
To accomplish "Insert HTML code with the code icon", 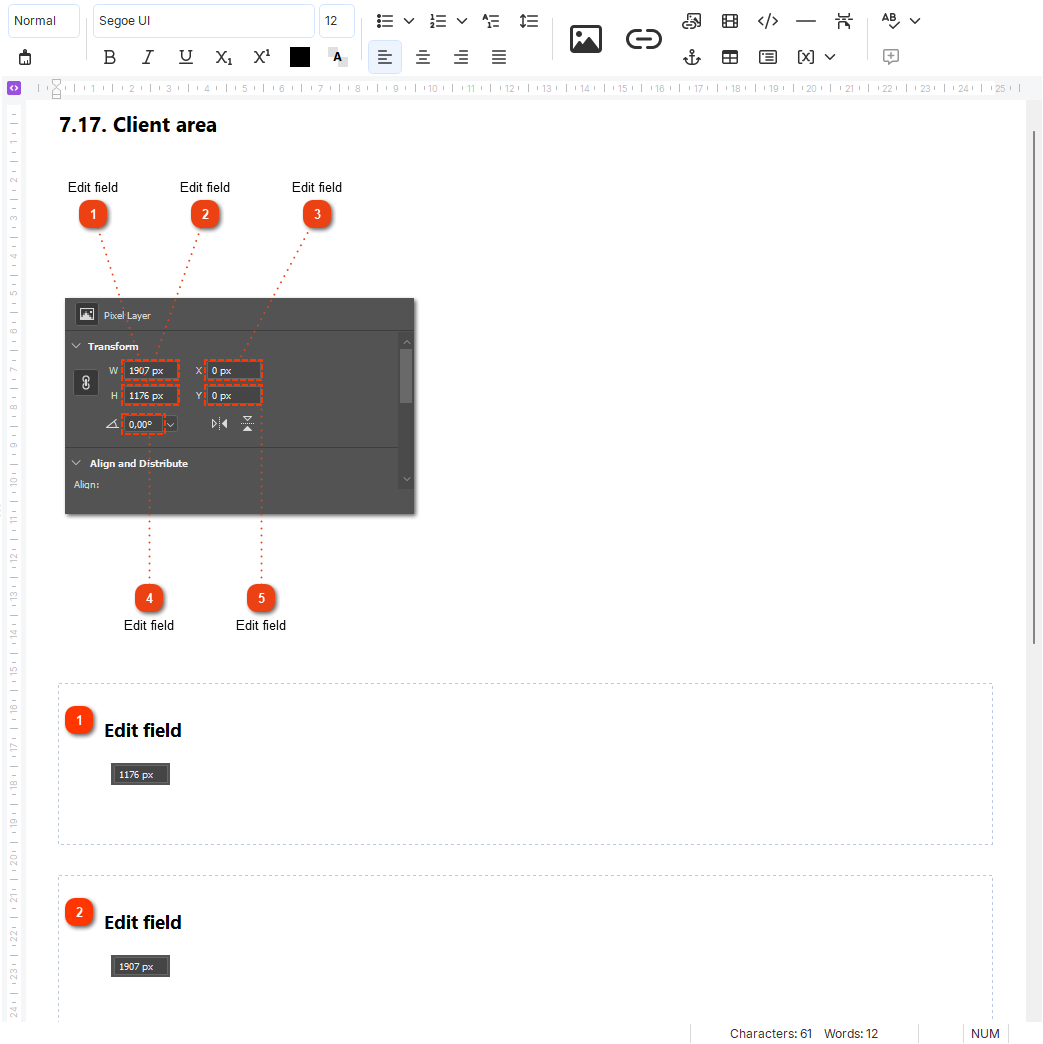I will click(768, 21).
